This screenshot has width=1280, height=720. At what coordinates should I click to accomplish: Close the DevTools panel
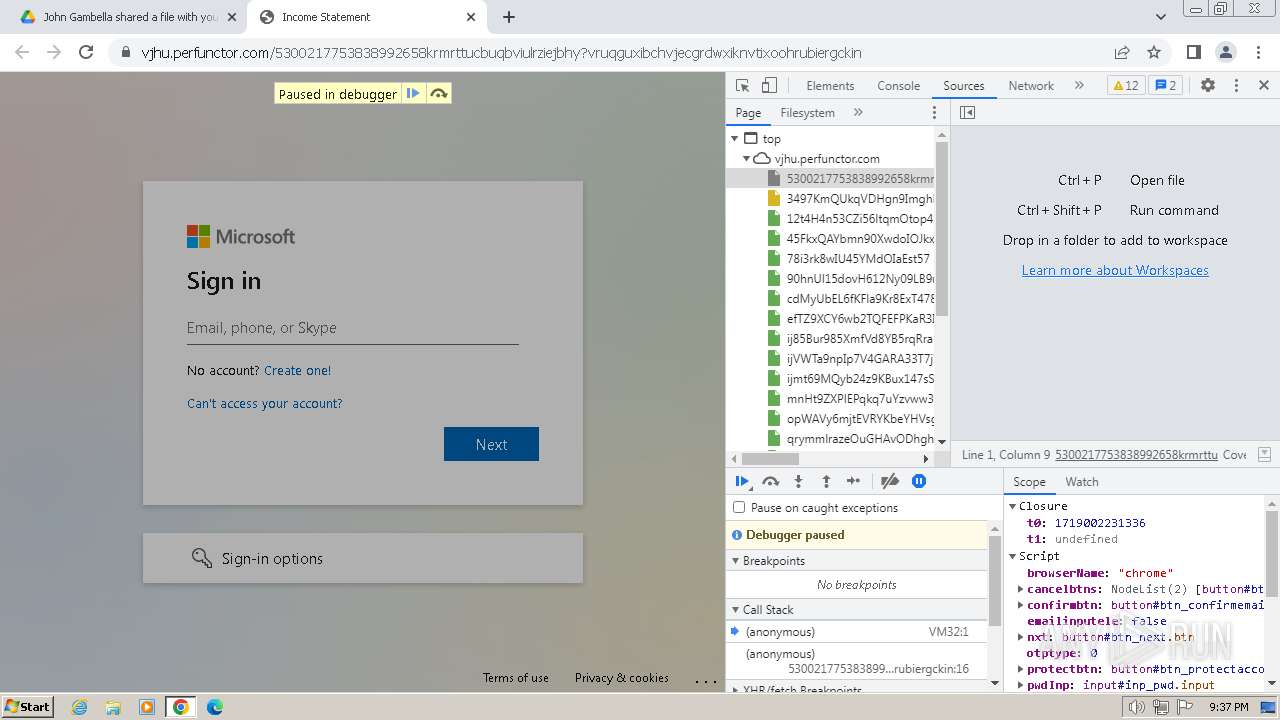pyautogui.click(x=1263, y=86)
